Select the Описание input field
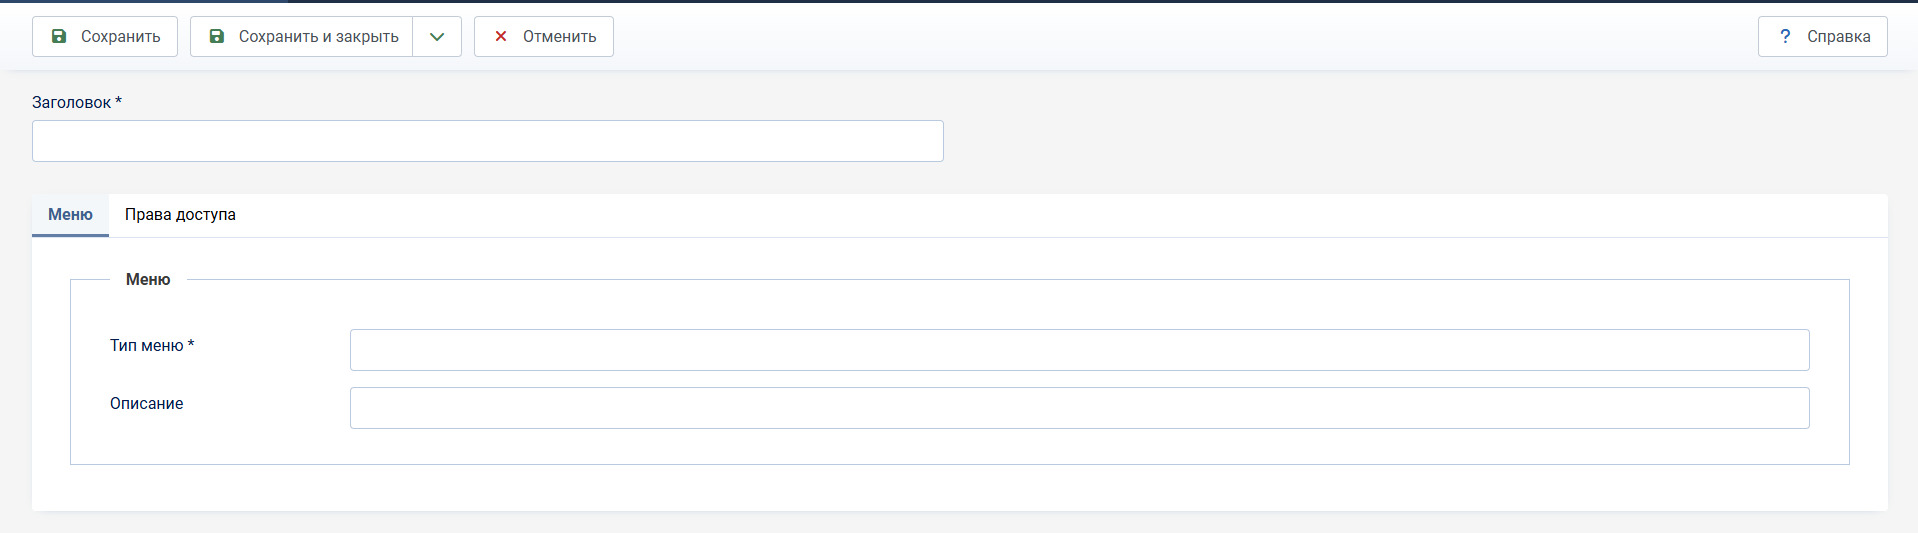This screenshot has height=533, width=1918. [x=1080, y=408]
